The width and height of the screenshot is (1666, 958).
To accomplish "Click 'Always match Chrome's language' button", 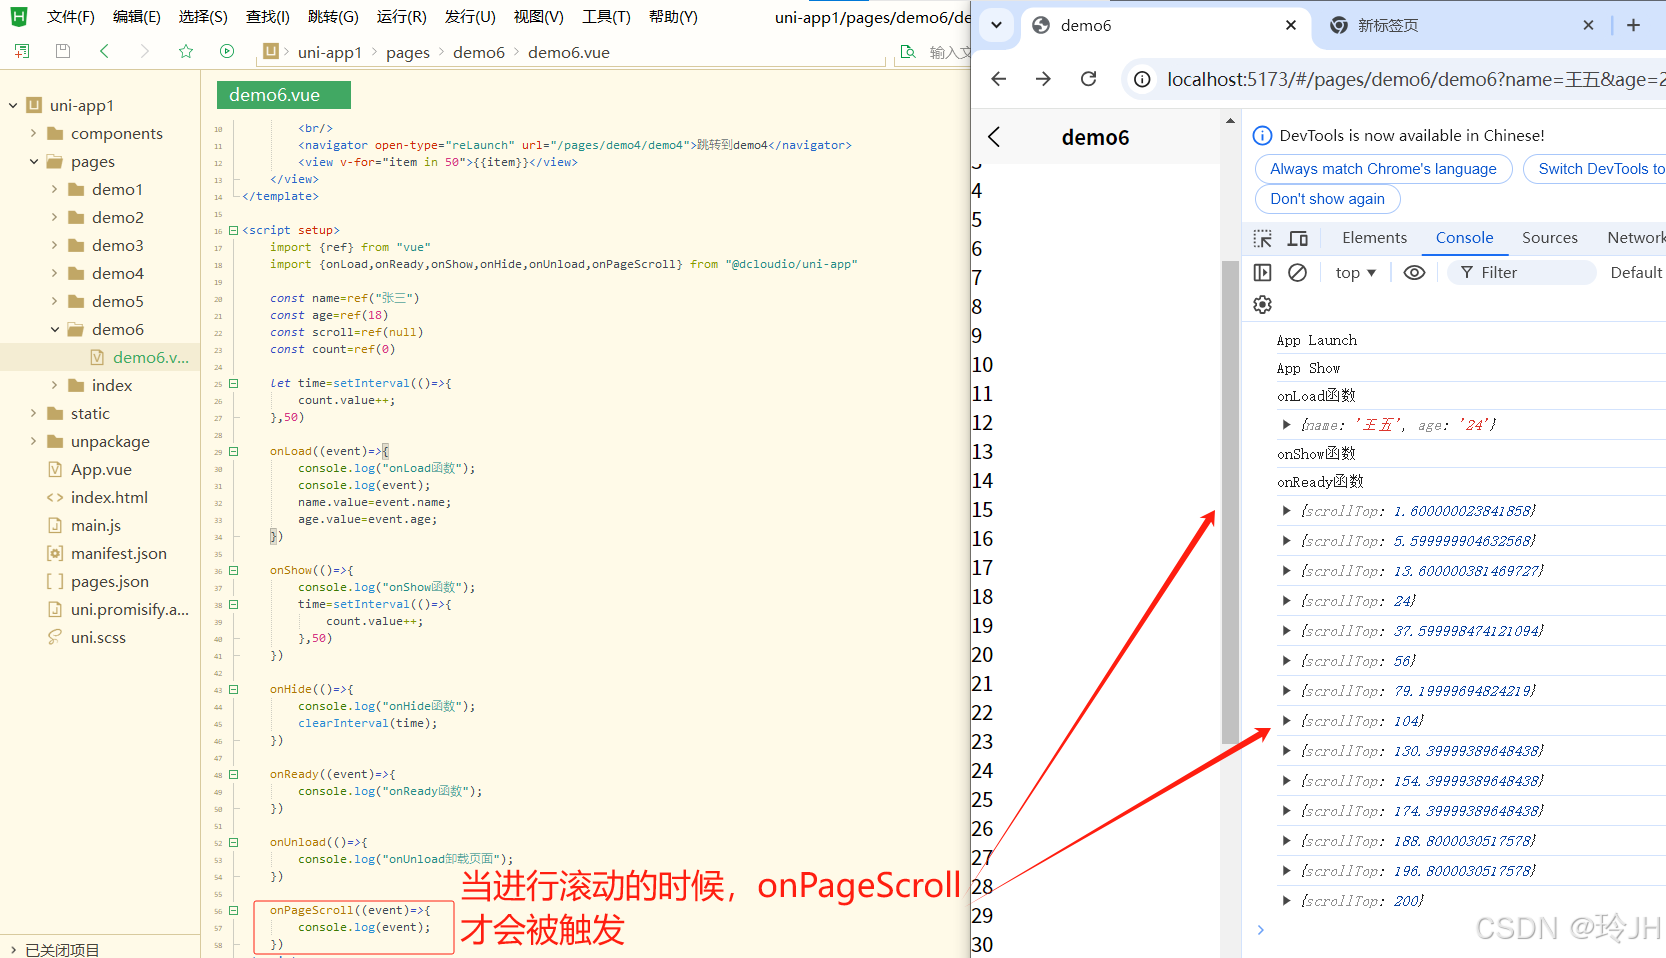I will pyautogui.click(x=1383, y=168).
